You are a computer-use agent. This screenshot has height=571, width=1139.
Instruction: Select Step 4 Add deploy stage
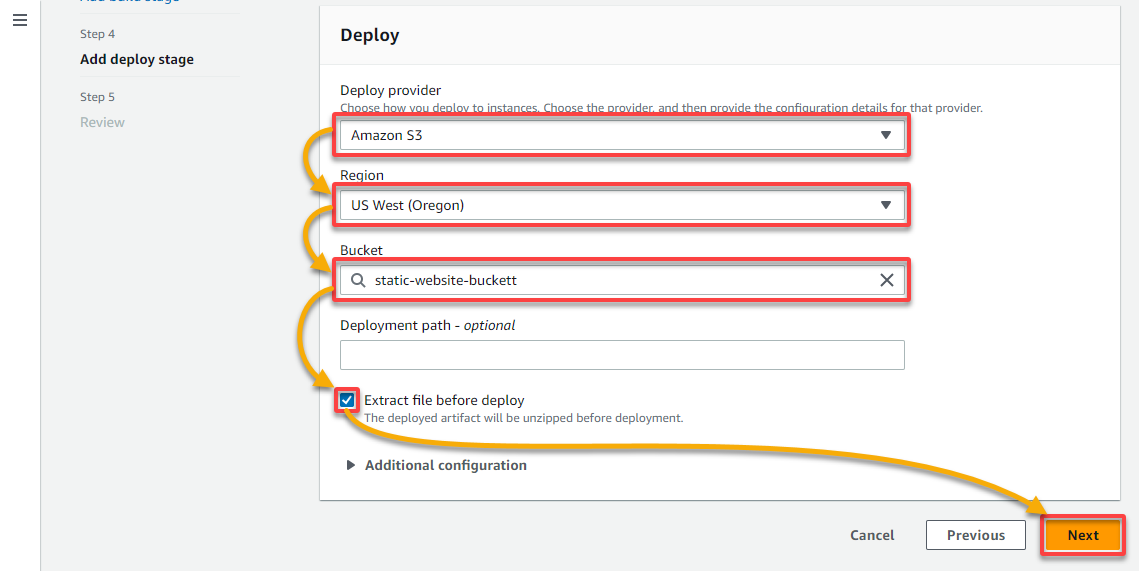click(137, 60)
